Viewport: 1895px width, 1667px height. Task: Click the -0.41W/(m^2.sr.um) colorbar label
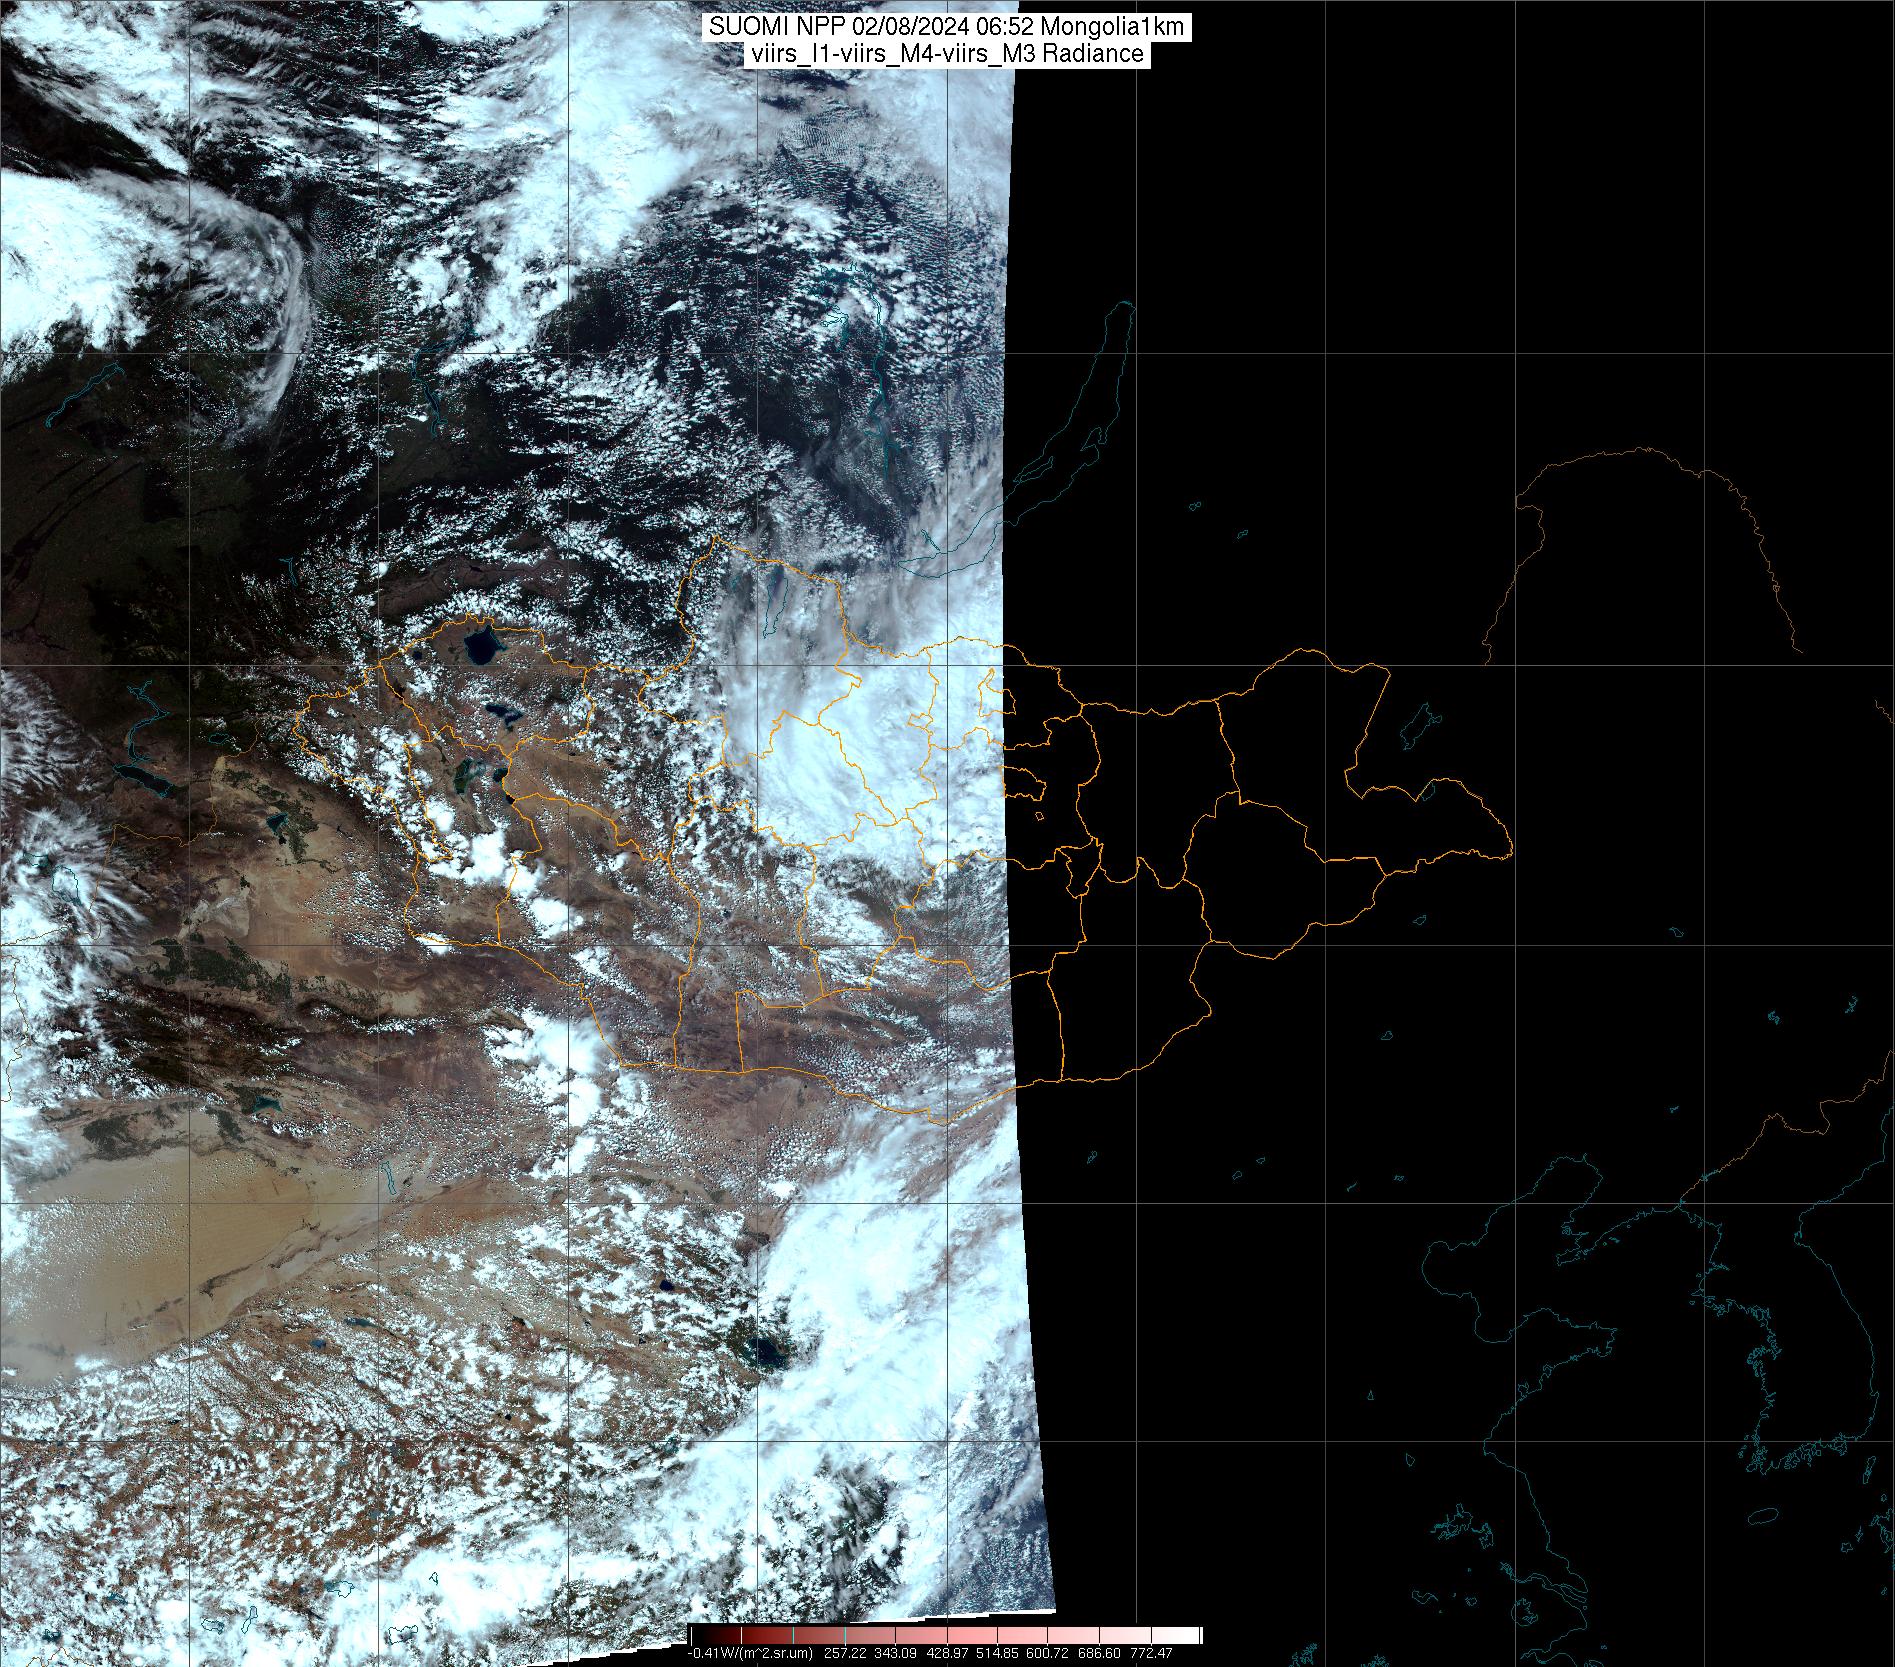tap(750, 1653)
